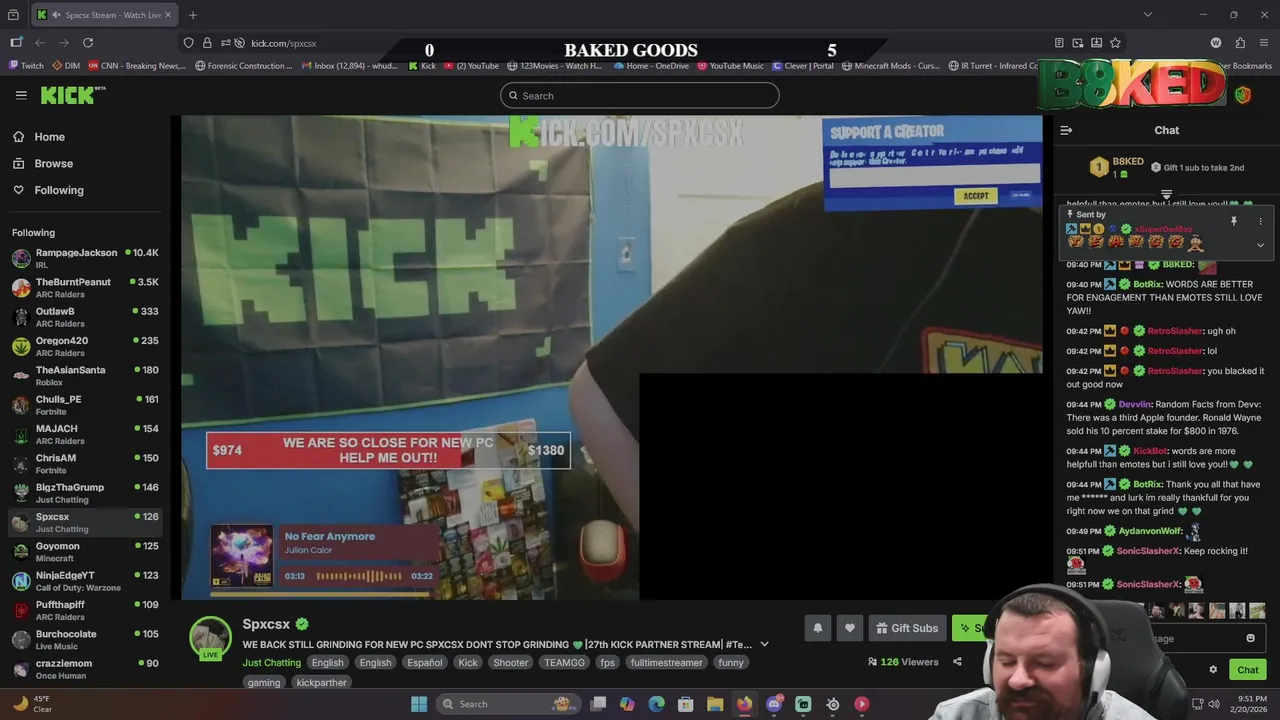Select Goyomon Minecraft stream

coord(85,552)
